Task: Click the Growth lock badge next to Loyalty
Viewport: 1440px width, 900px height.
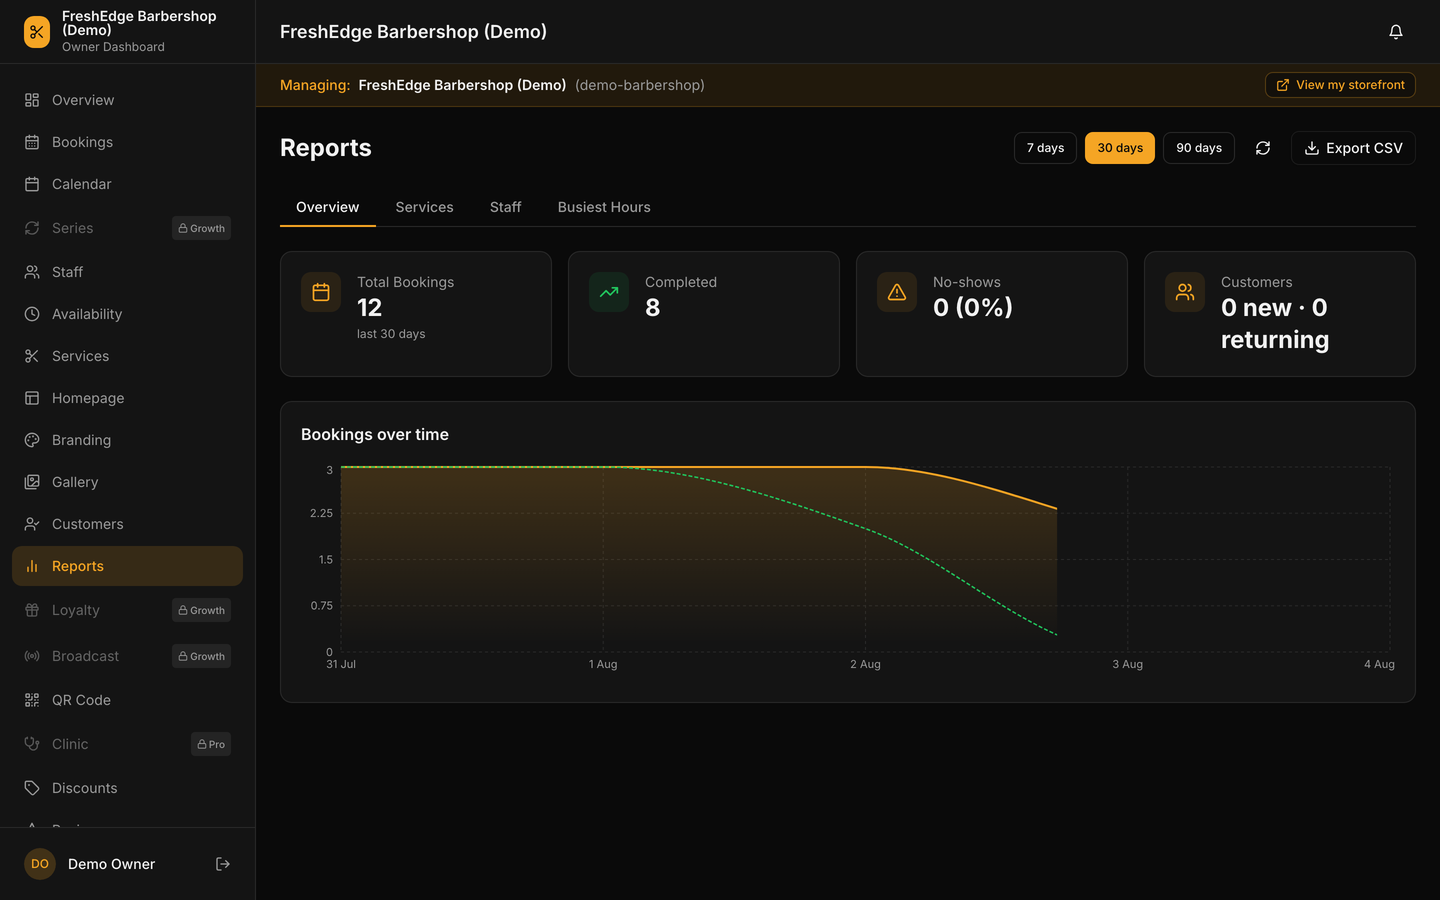Action: point(201,610)
